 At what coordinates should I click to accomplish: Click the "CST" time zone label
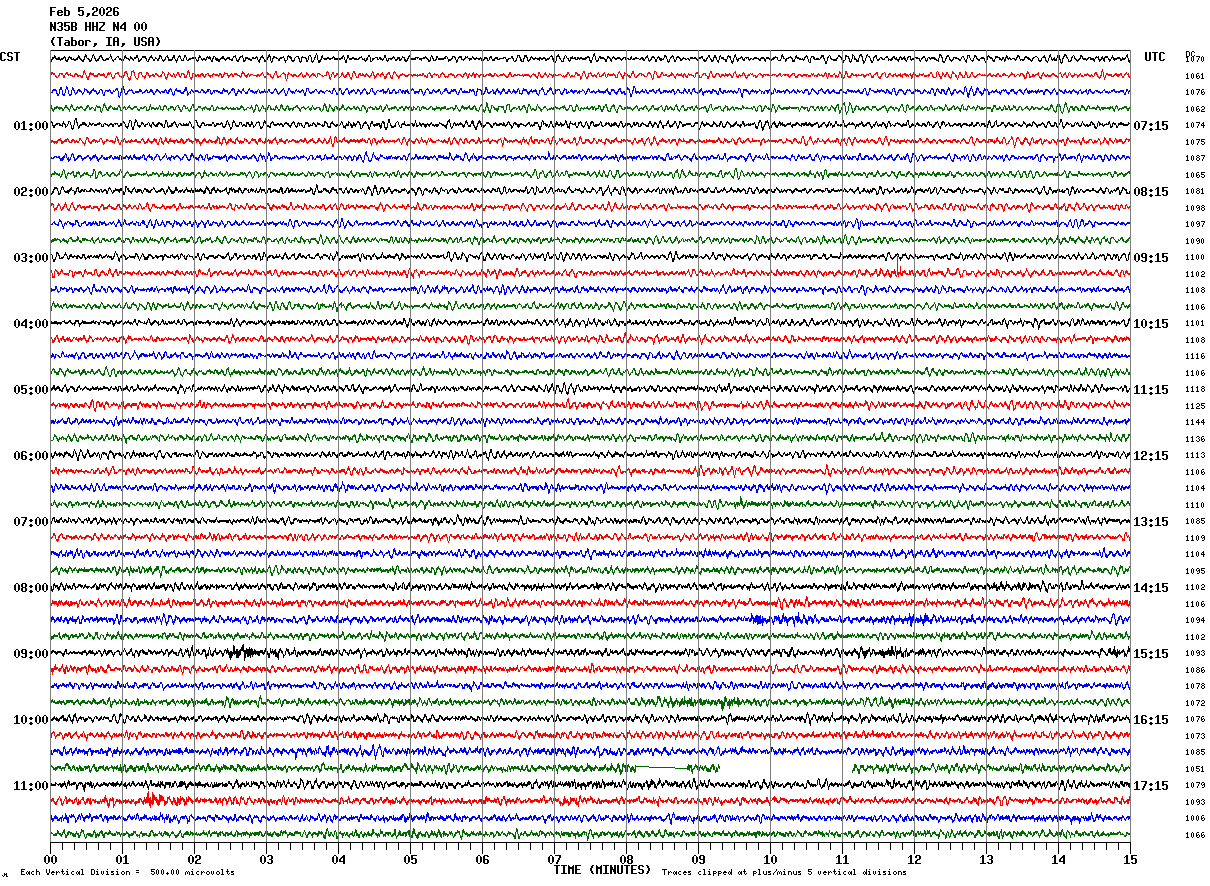10,57
